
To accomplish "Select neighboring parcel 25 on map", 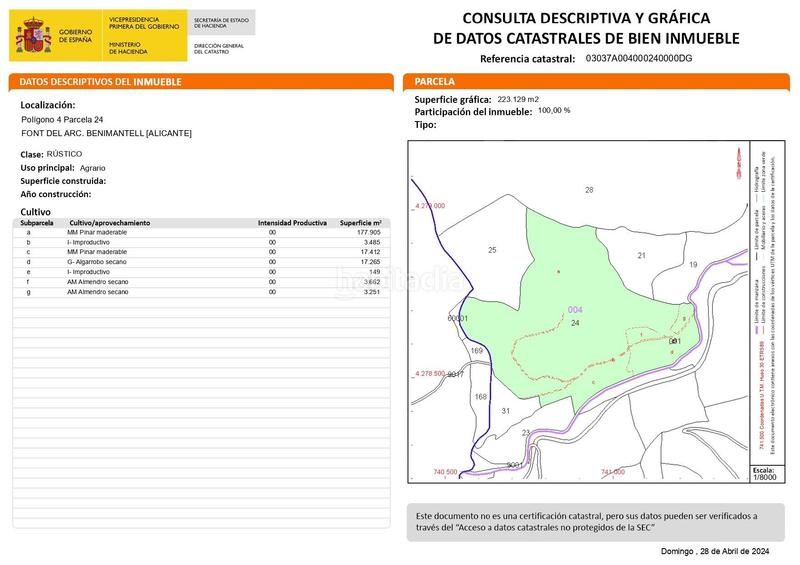I will click(492, 250).
